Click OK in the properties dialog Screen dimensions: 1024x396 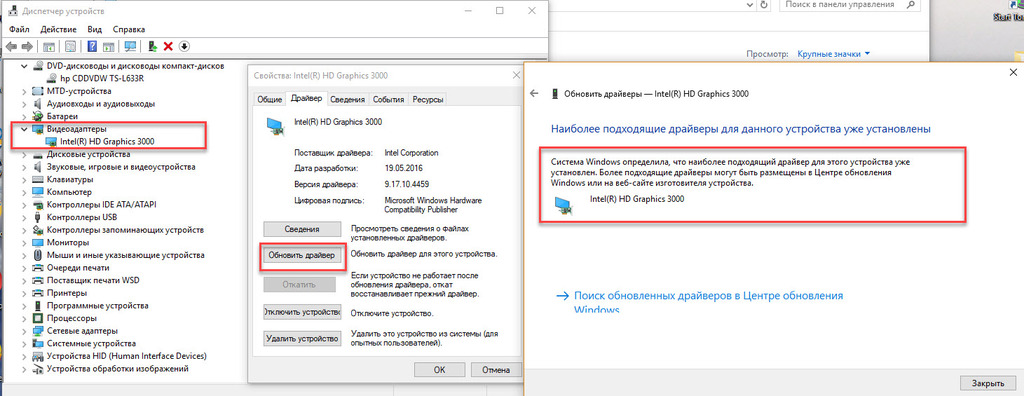440,370
